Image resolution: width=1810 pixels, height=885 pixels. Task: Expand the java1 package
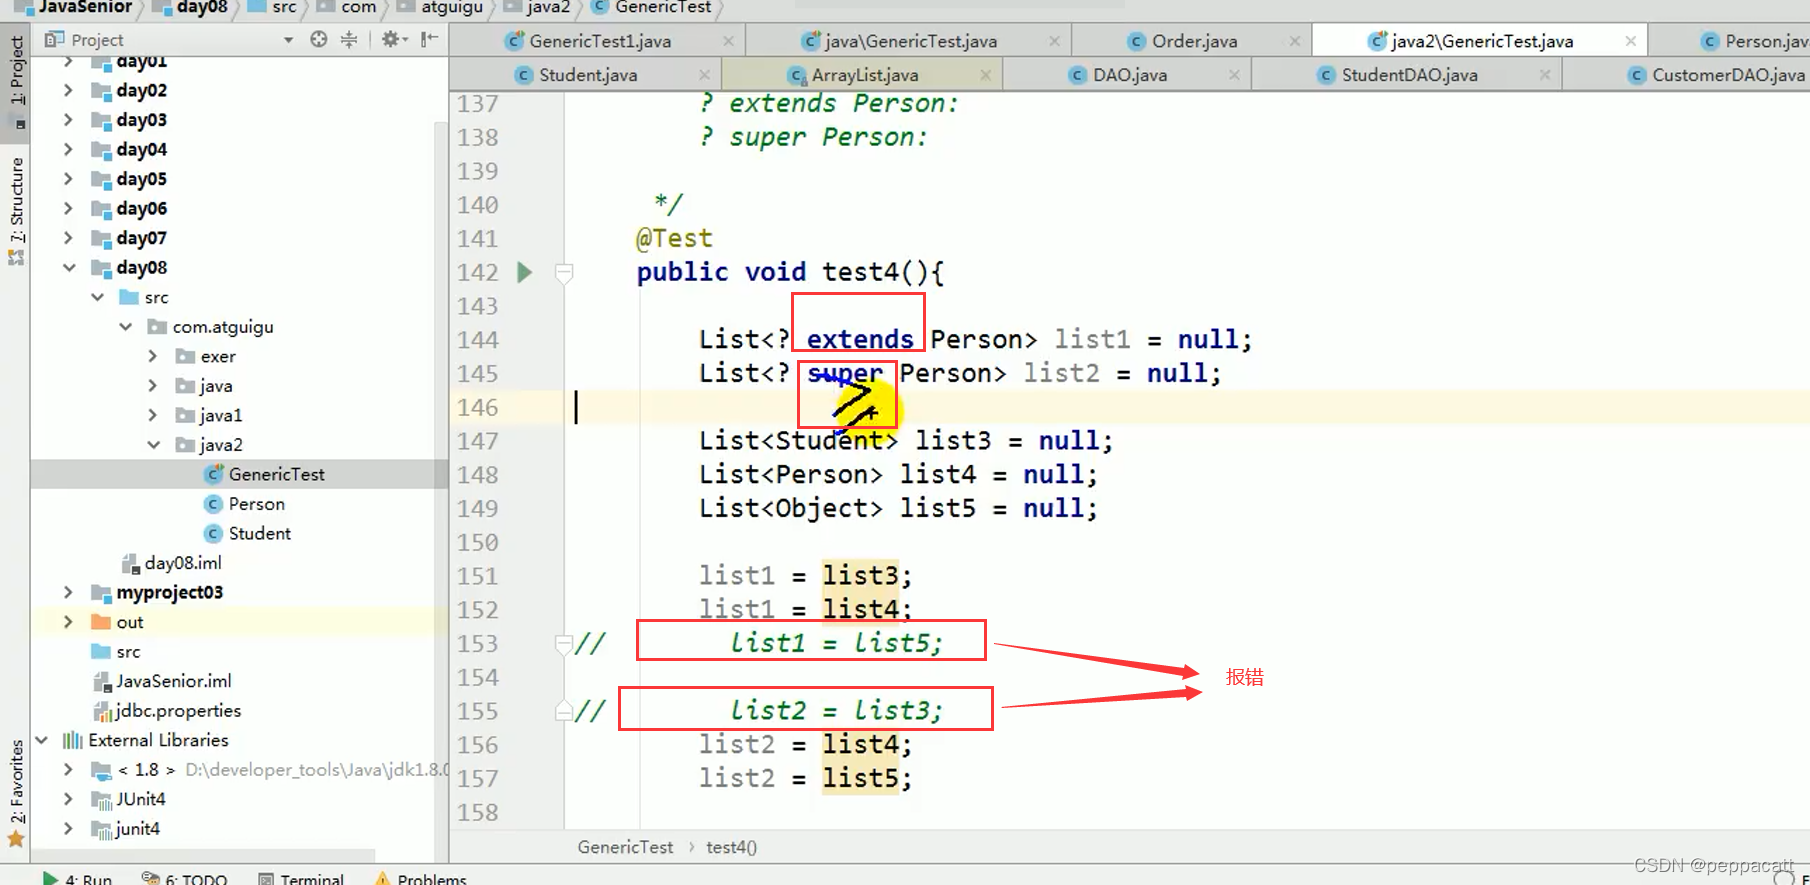click(153, 415)
